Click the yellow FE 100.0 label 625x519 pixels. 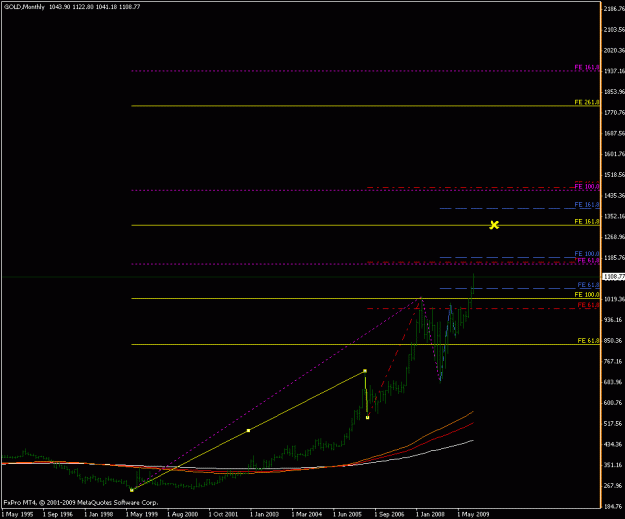[586, 295]
